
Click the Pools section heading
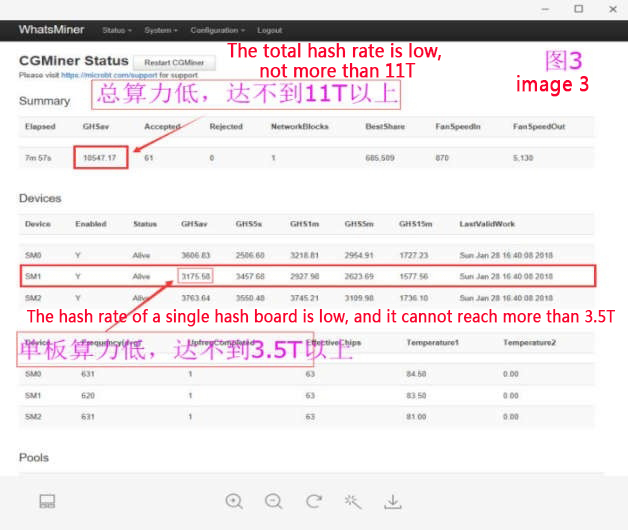(35, 457)
